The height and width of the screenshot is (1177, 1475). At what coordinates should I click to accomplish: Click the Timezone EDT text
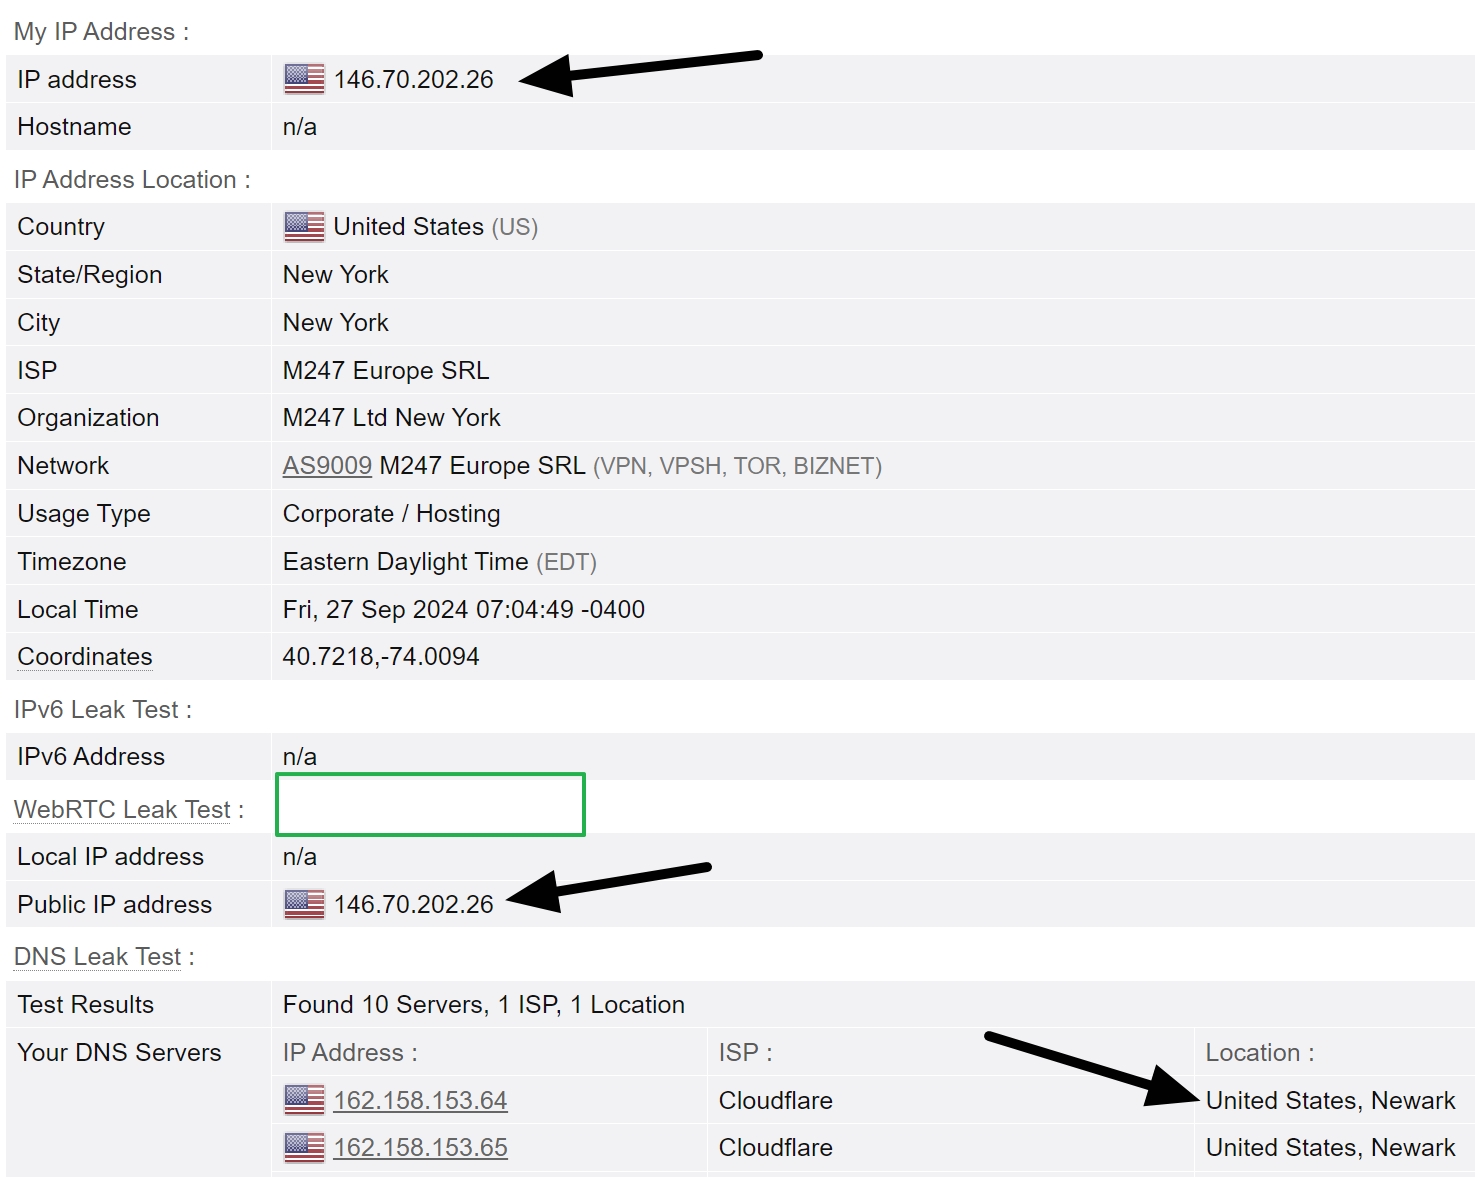point(566,561)
